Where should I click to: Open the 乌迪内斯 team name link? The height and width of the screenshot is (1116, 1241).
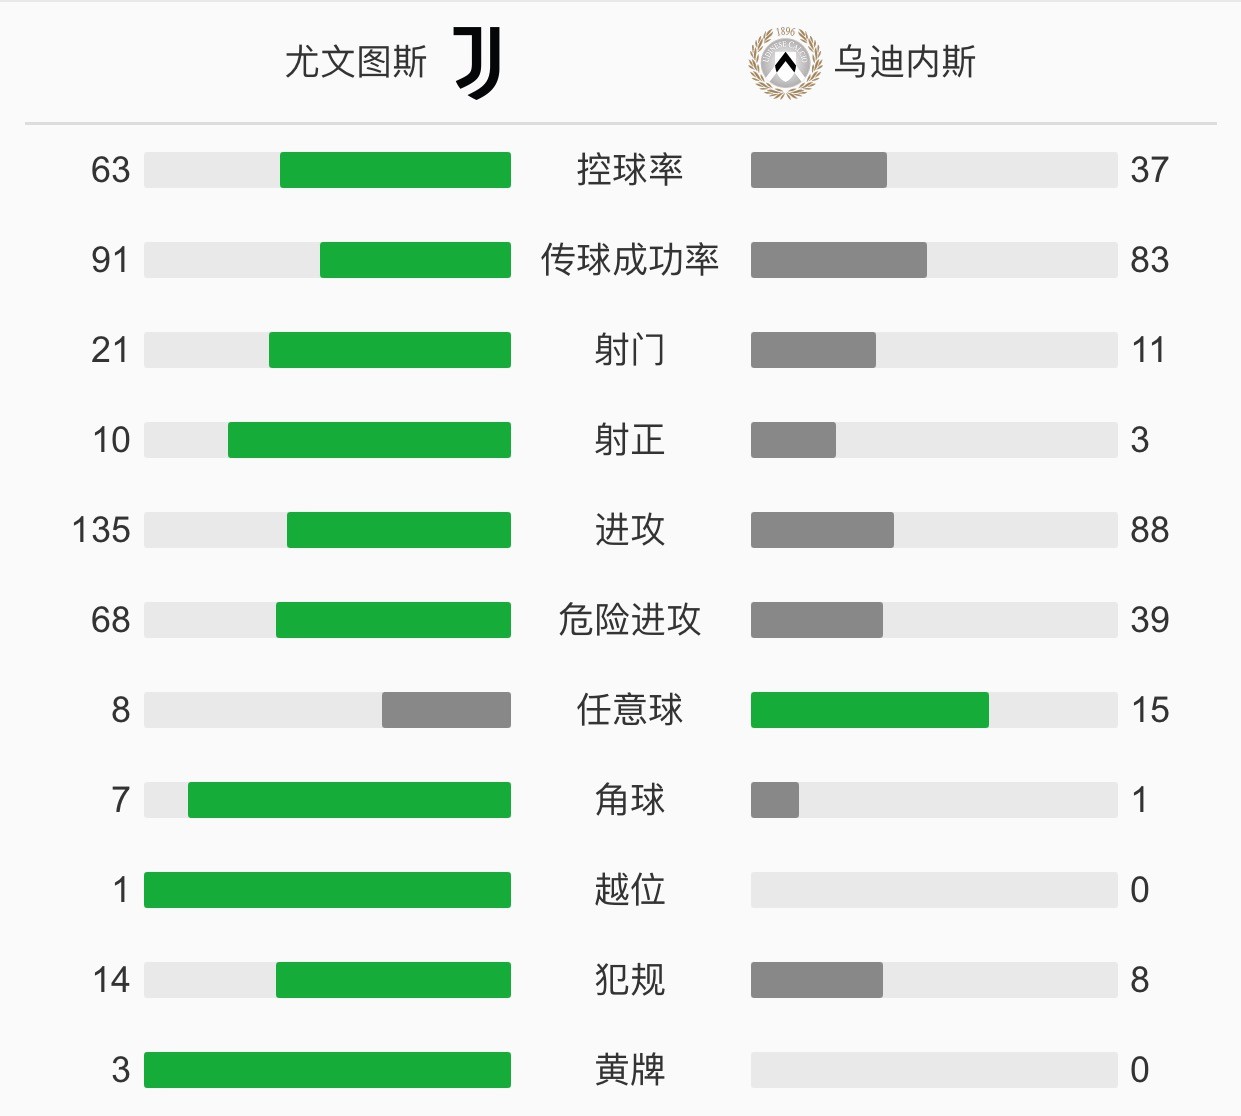(x=905, y=62)
